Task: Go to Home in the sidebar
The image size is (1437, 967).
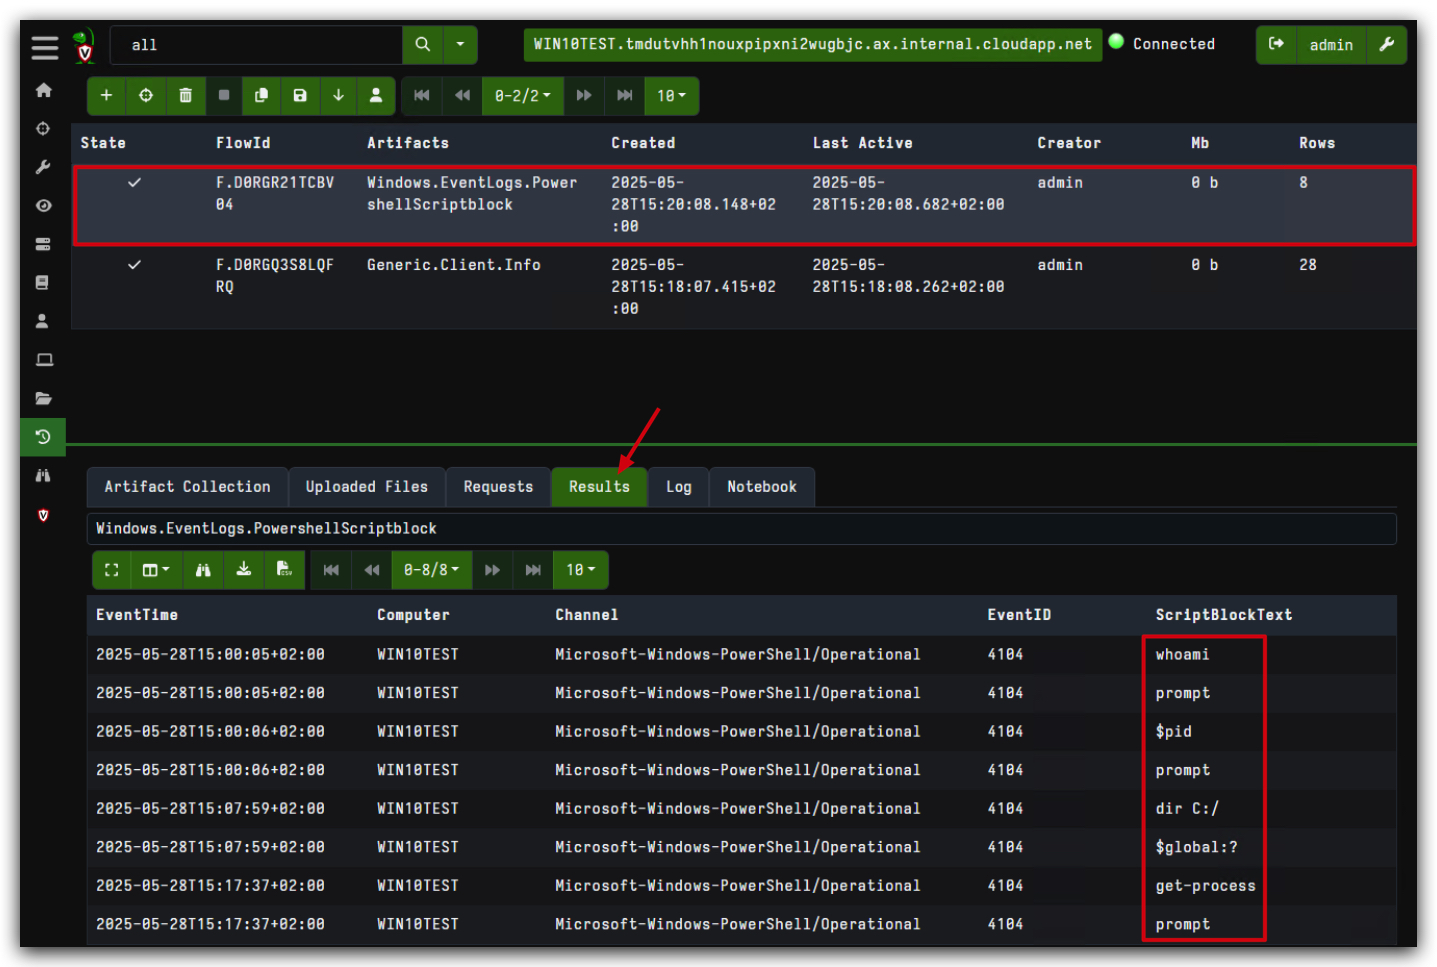Action: (43, 90)
